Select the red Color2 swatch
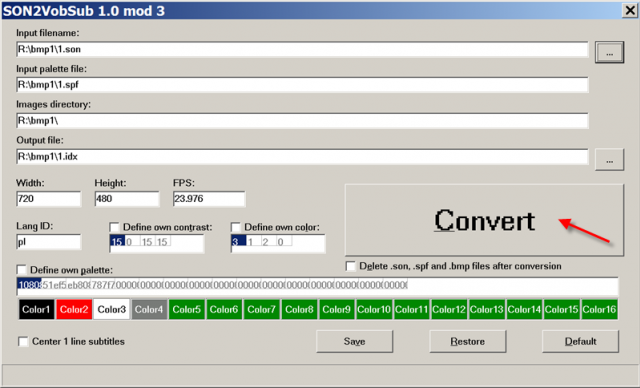 tap(73, 309)
